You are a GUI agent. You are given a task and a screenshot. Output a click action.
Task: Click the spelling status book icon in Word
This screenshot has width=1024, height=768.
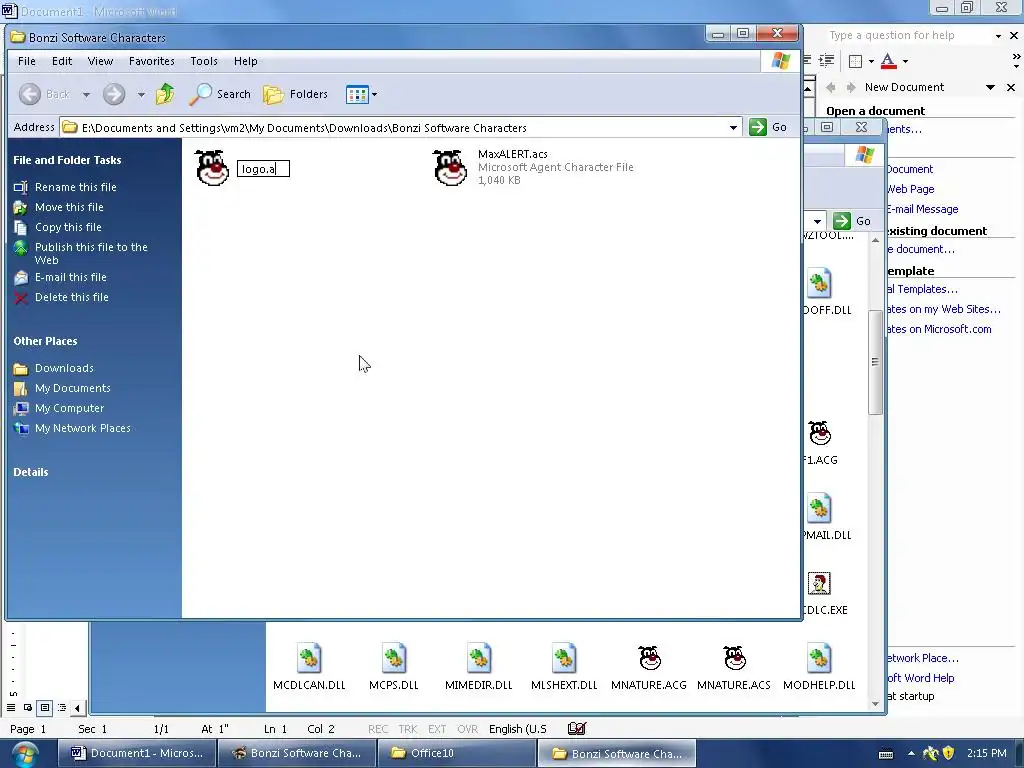point(577,729)
